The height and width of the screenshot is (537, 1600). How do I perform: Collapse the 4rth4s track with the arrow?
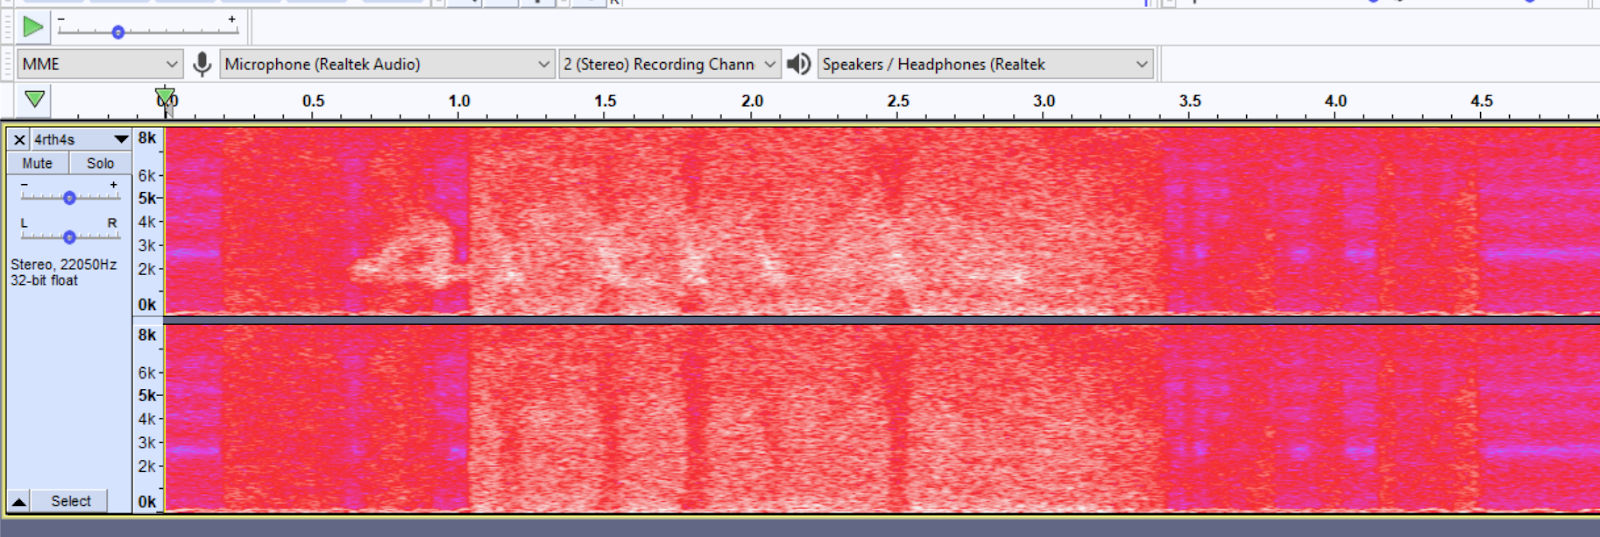19,501
